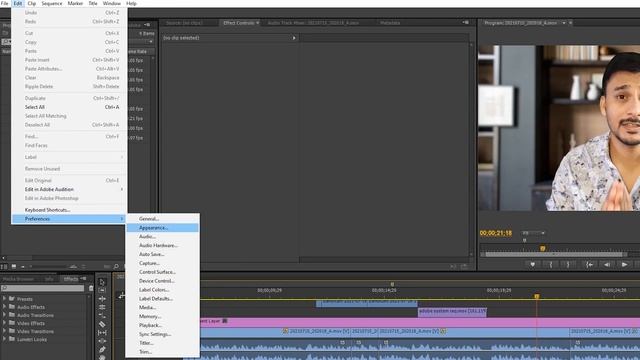Click the list view icon in Project panel footer
Image resolution: width=640 pixels, height=360 pixels.
coord(4,267)
